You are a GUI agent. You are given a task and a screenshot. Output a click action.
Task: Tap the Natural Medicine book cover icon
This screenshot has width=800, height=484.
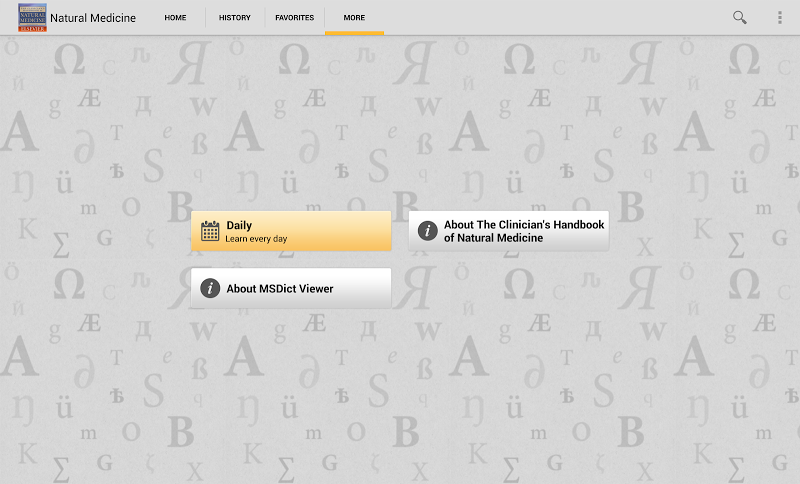click(x=32, y=17)
